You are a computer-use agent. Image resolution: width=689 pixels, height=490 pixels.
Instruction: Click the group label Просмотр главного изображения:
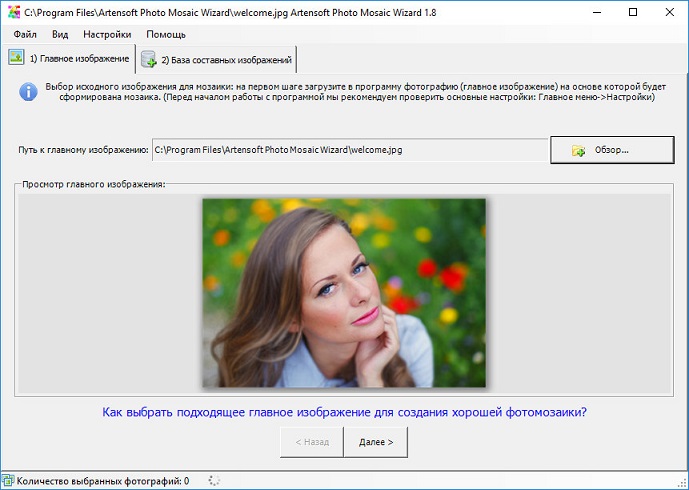(94, 184)
